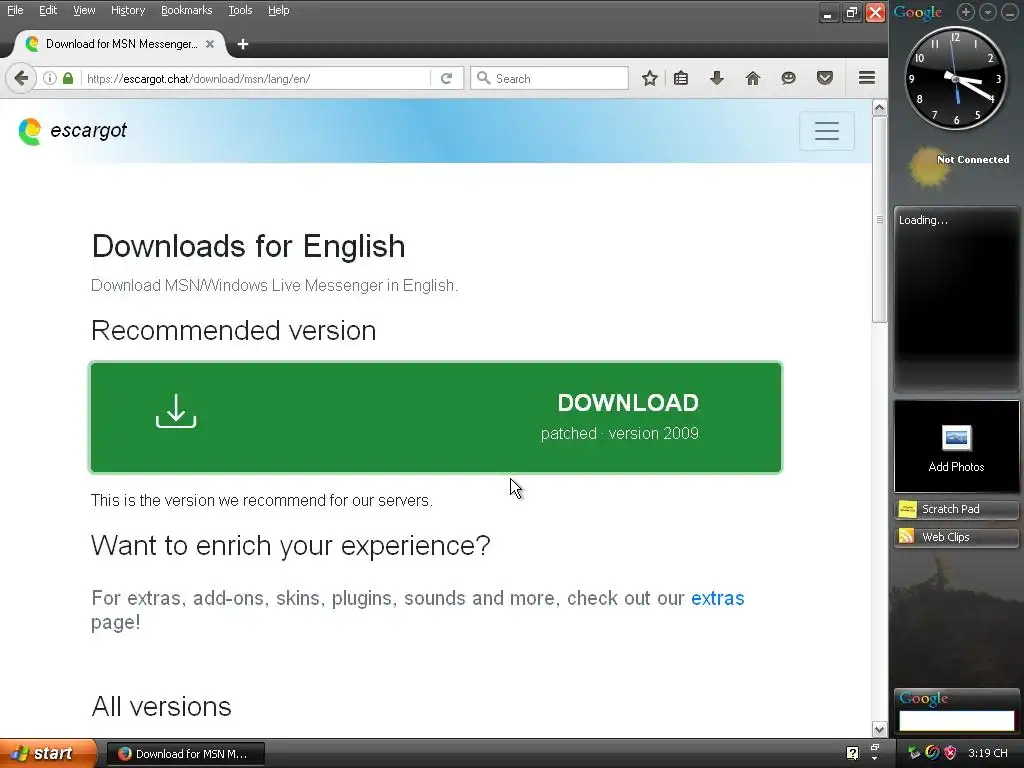Open the Tools menu
This screenshot has height=768, width=1024.
tap(240, 10)
